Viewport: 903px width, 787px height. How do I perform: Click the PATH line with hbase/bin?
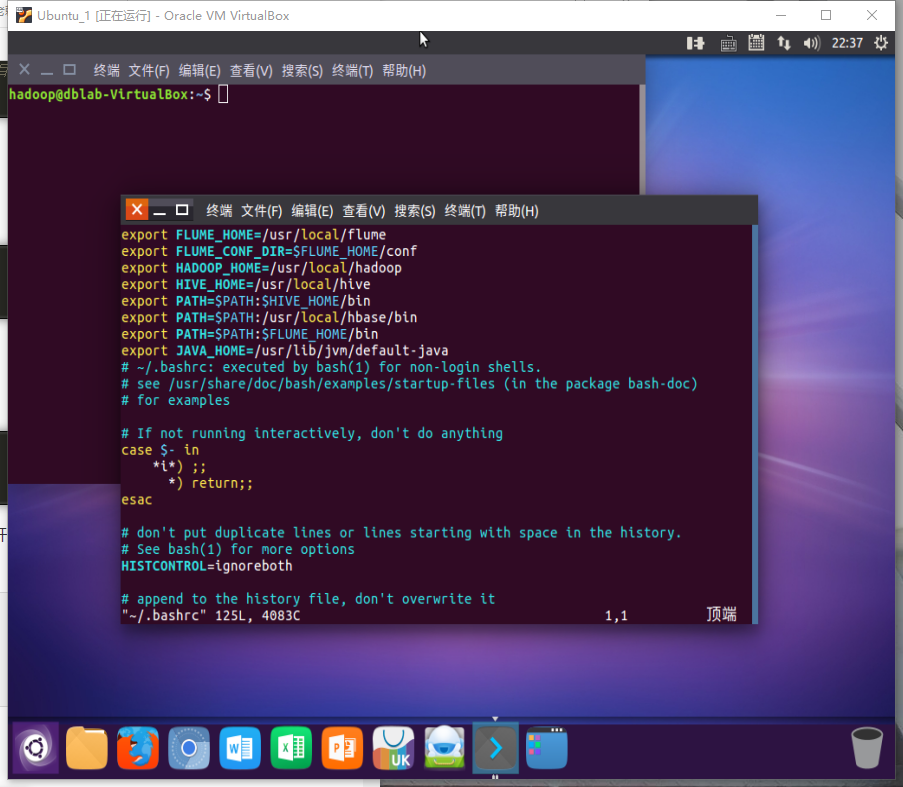pyautogui.click(x=269, y=318)
